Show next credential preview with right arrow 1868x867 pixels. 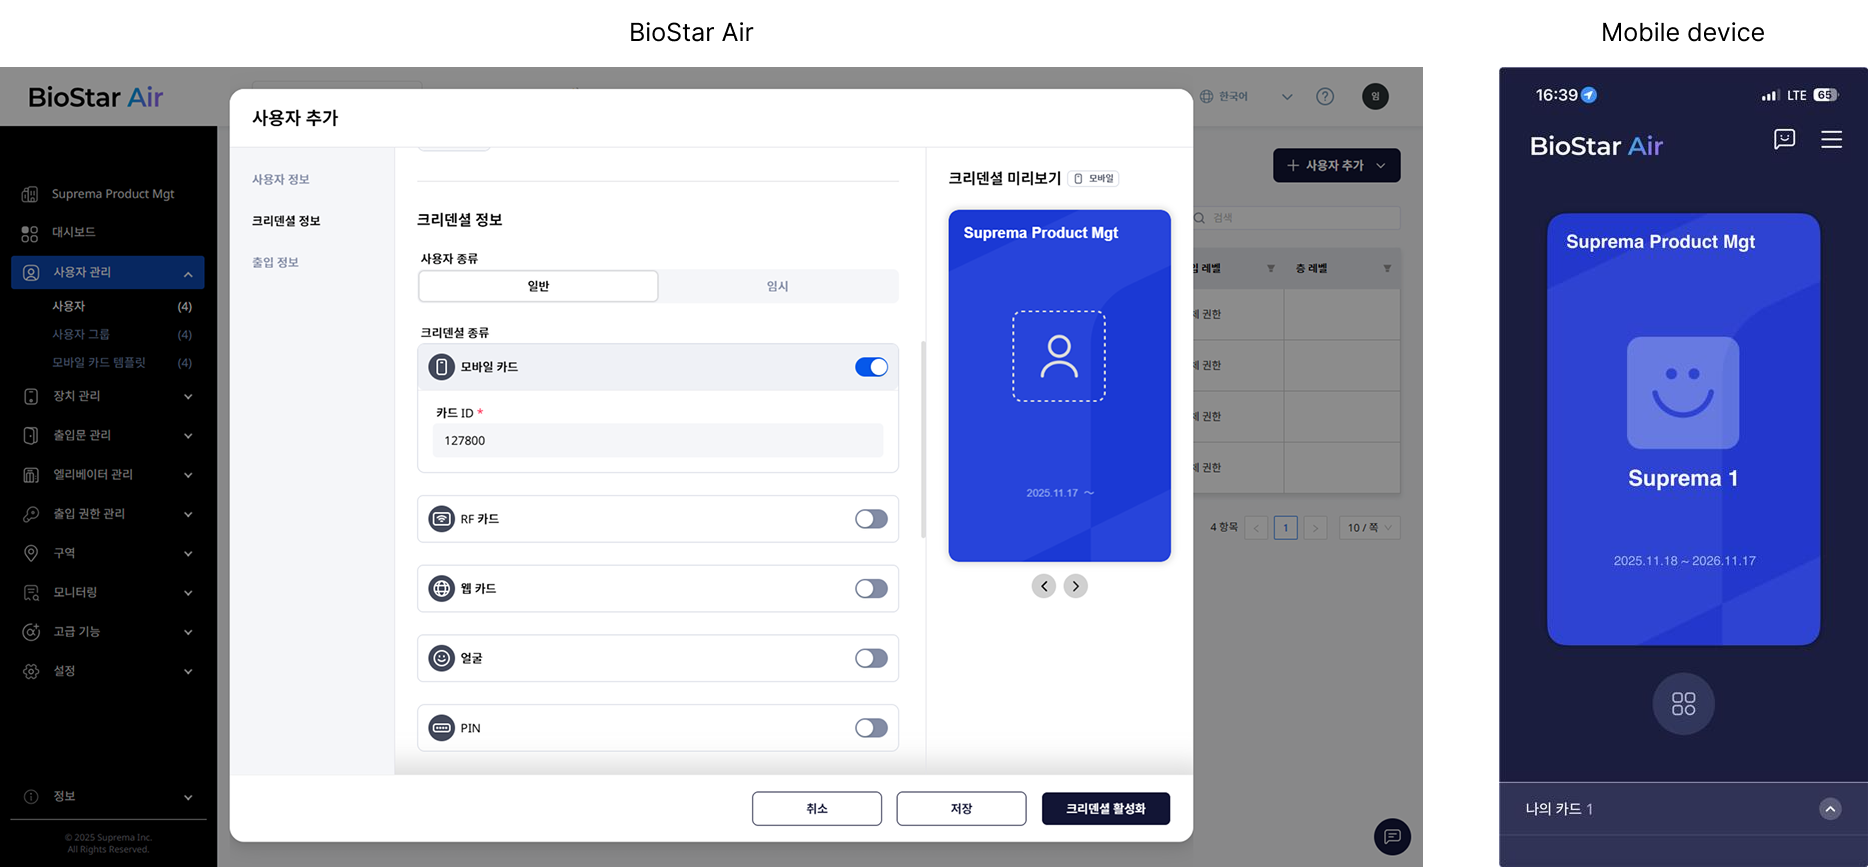click(1075, 586)
